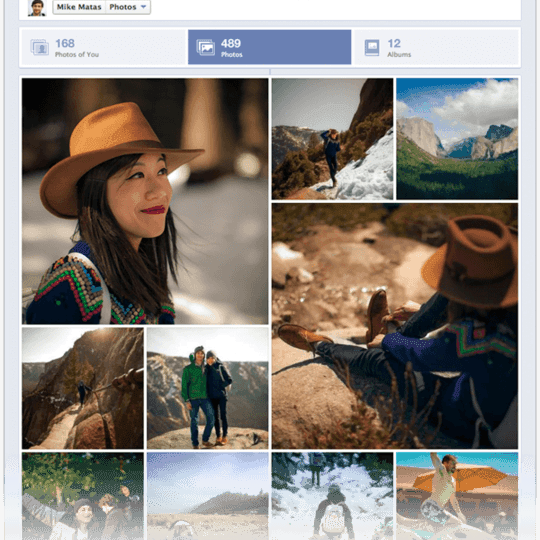Screen dimensions: 540x540
Task: Open backpacker in snowy woods photo
Action: (332, 496)
